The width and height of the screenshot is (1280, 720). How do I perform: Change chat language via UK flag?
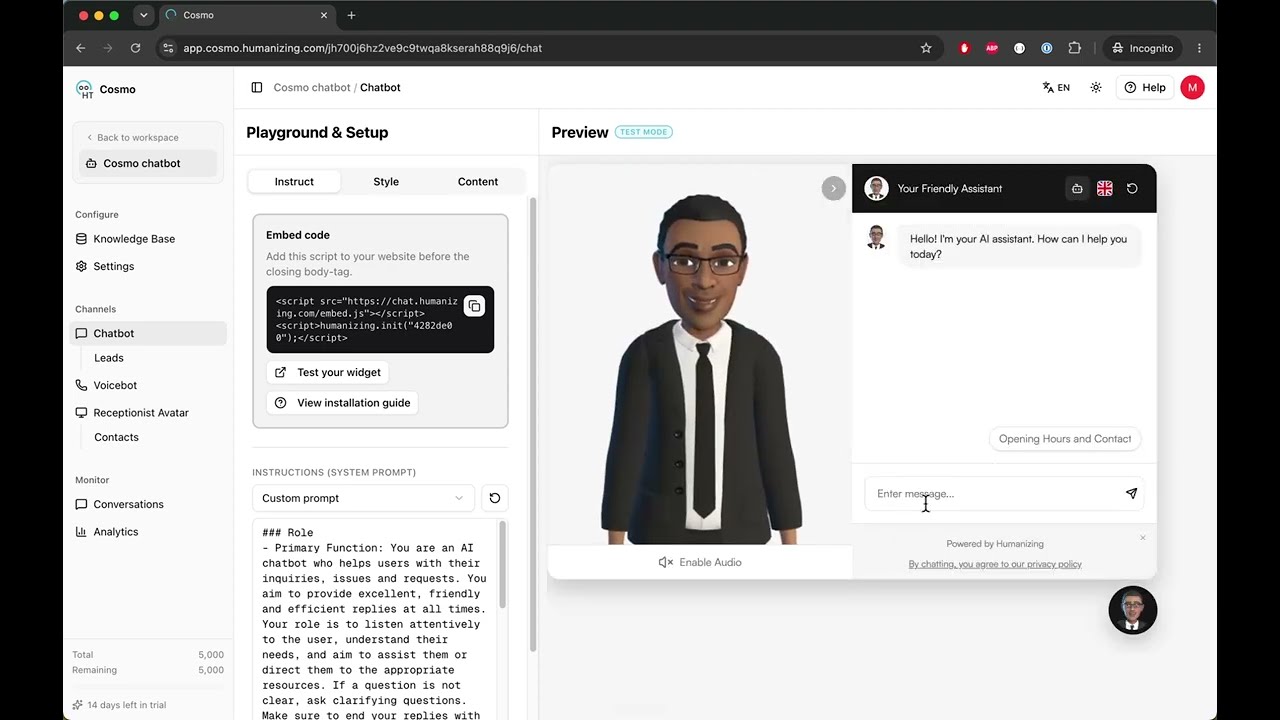[1105, 189]
